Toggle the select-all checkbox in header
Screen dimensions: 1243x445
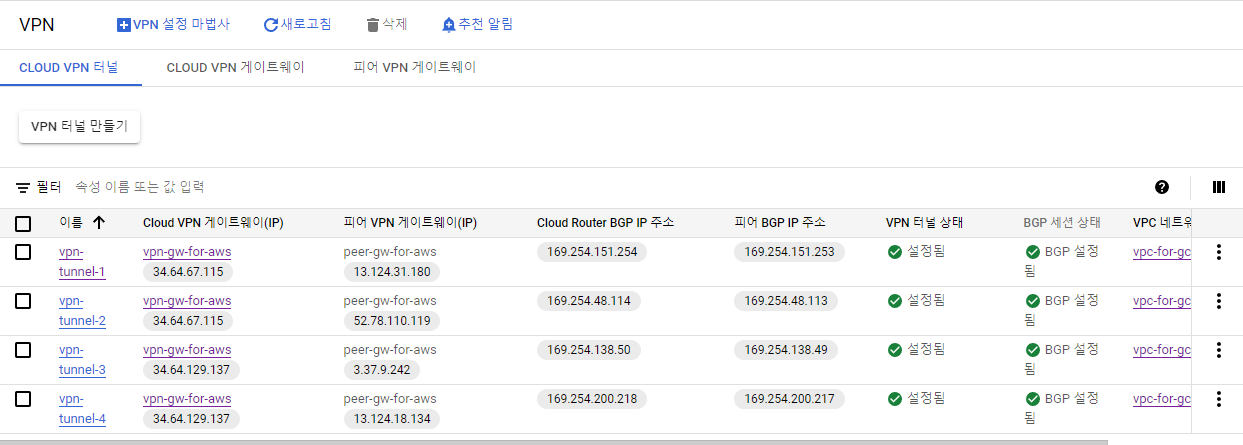[23, 223]
